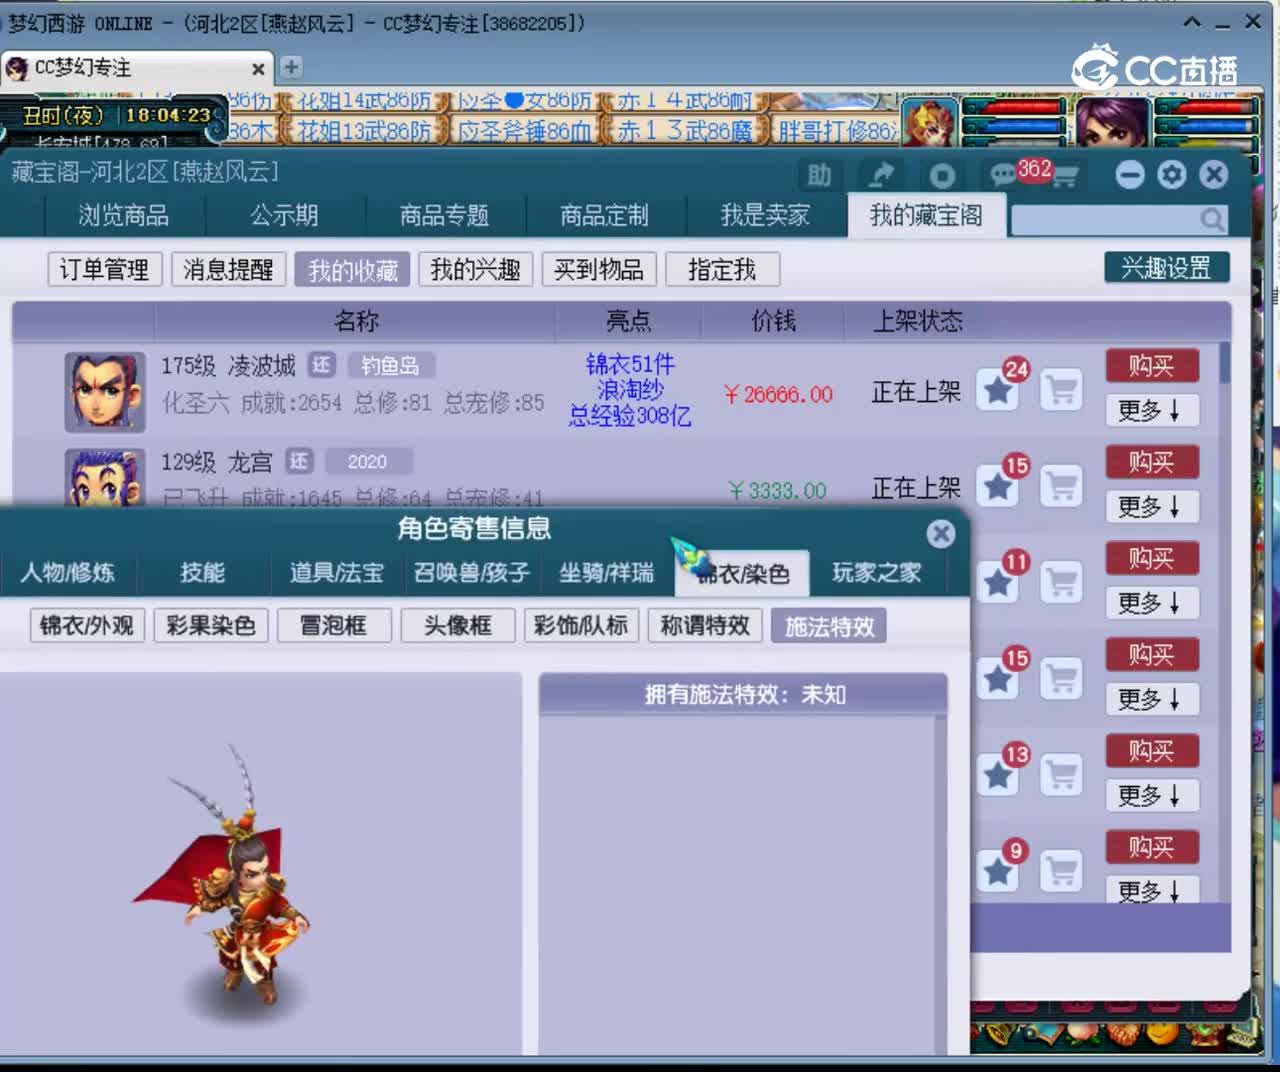Sort by 价钱 column header
Image resolution: width=1280 pixels, height=1072 pixels.
pyautogui.click(x=773, y=321)
